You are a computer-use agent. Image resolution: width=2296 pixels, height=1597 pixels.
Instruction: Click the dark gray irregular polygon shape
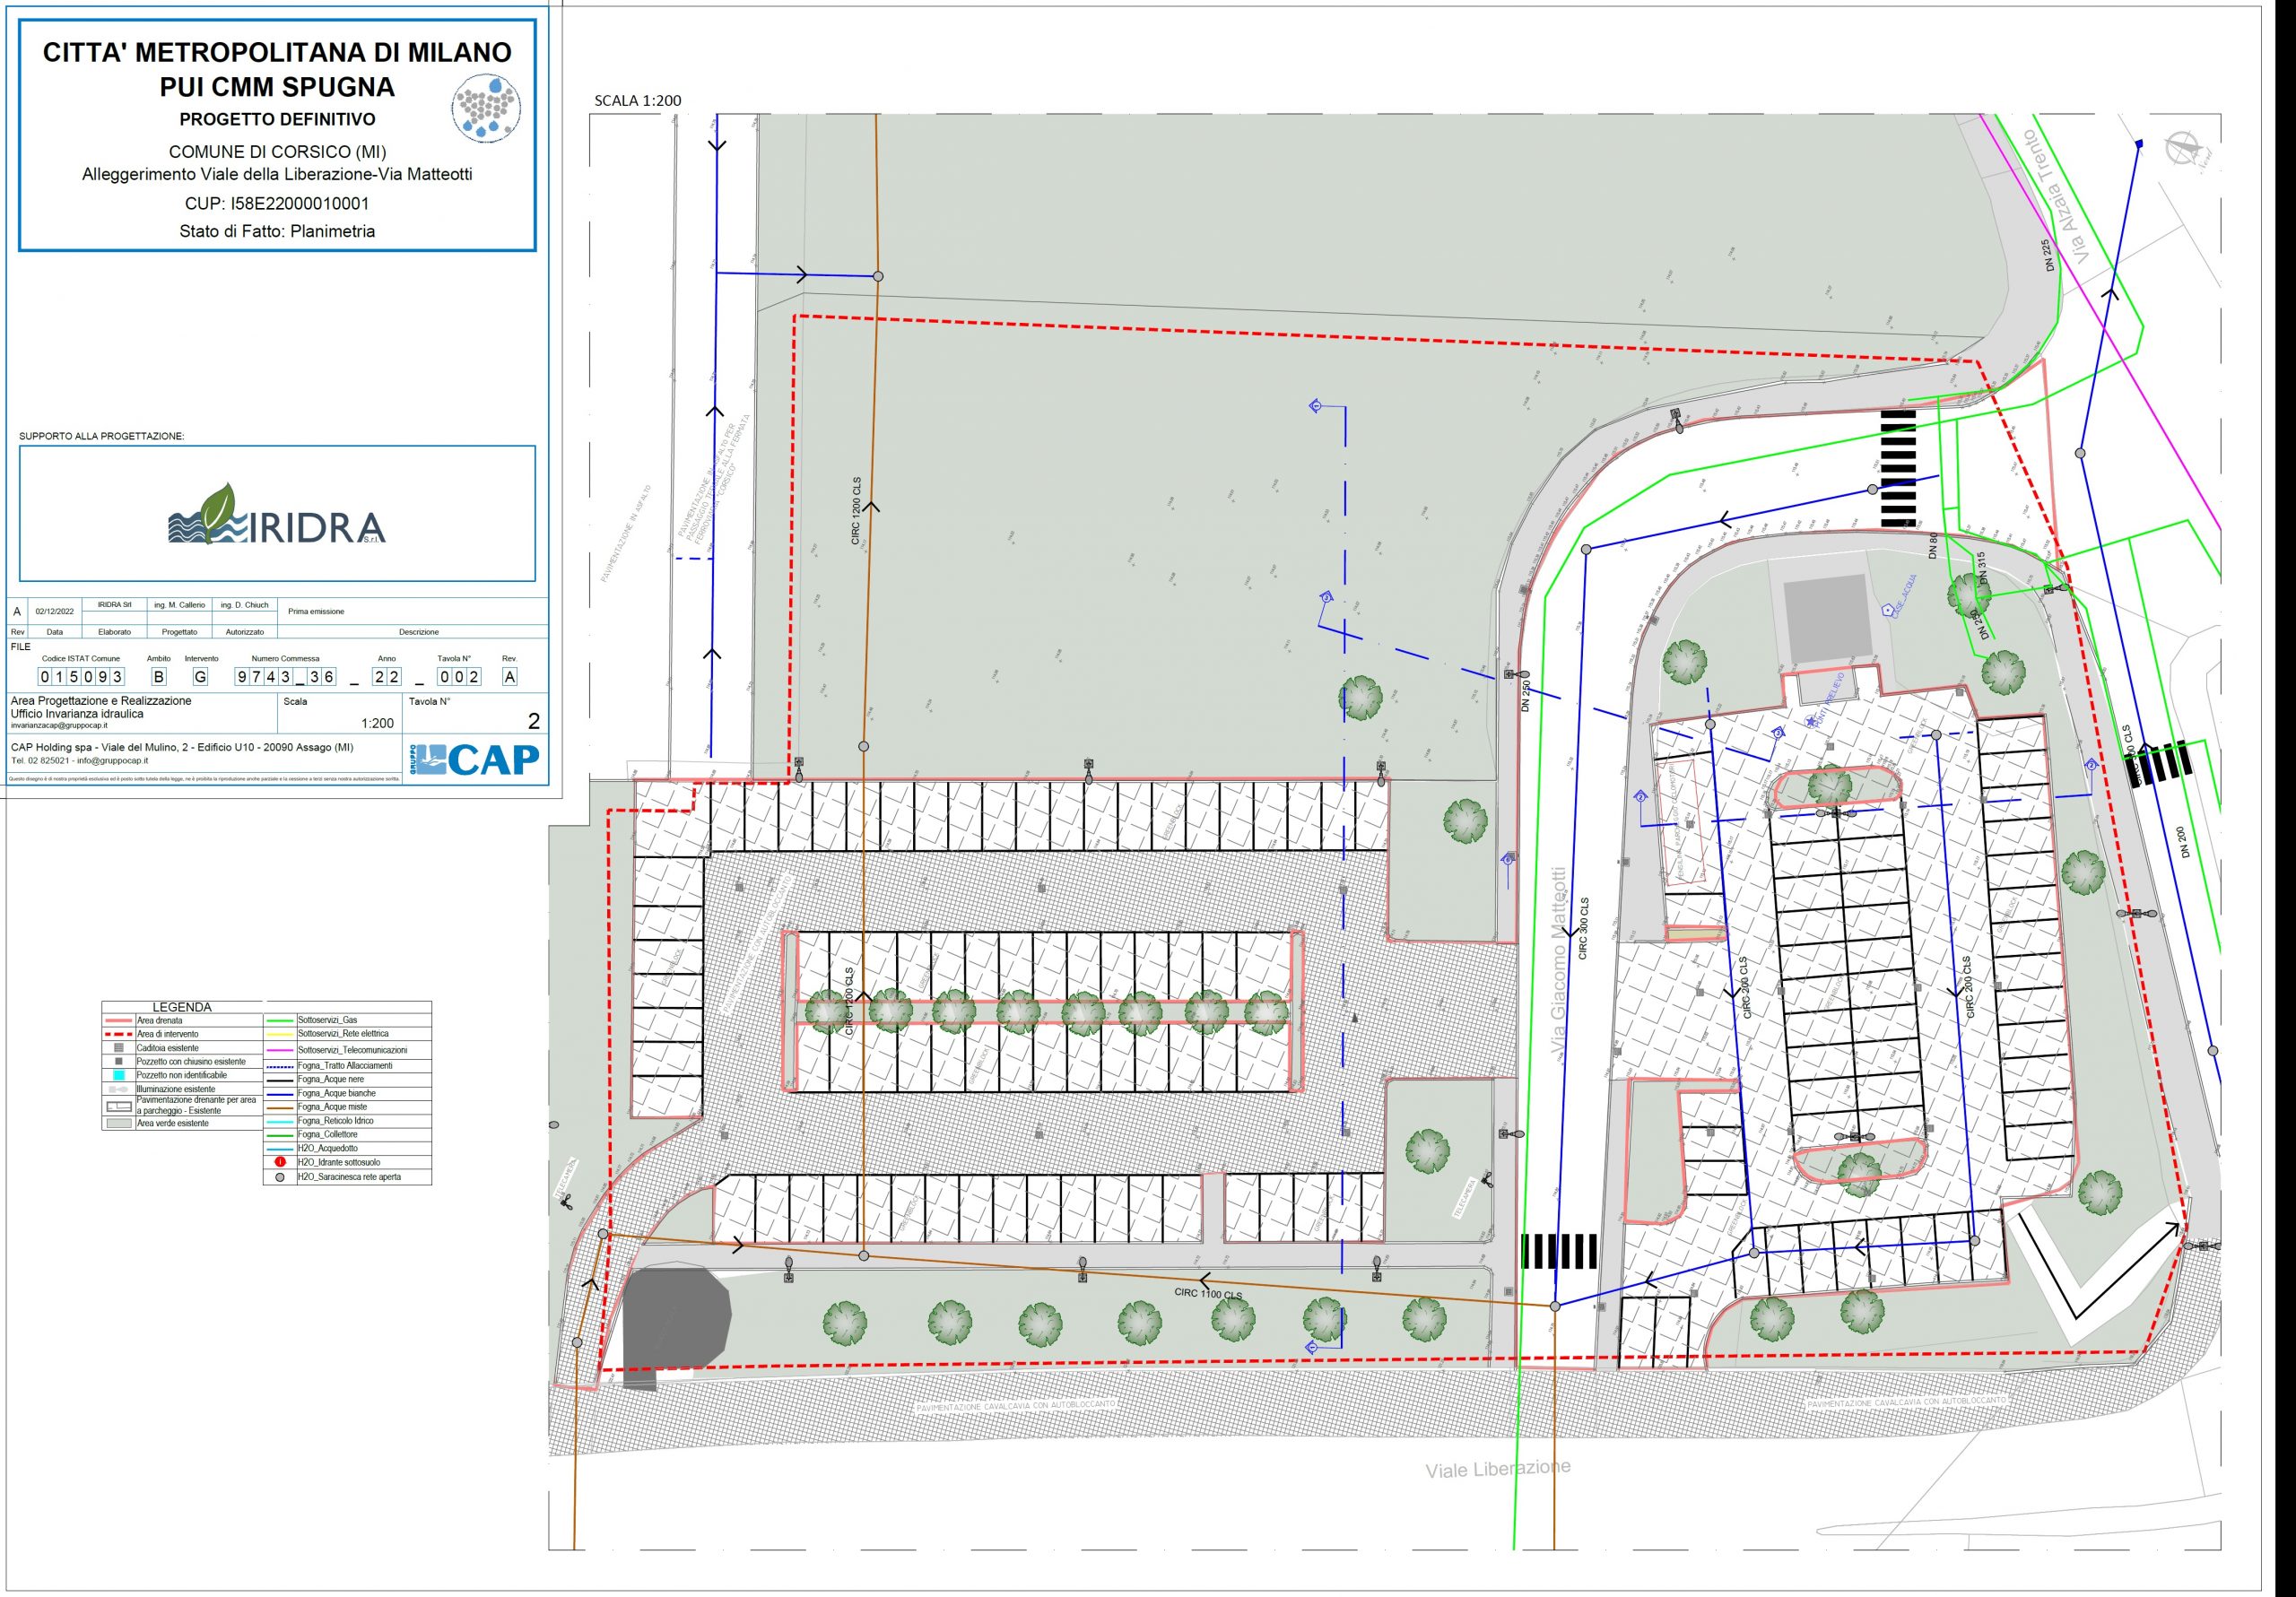[676, 1318]
